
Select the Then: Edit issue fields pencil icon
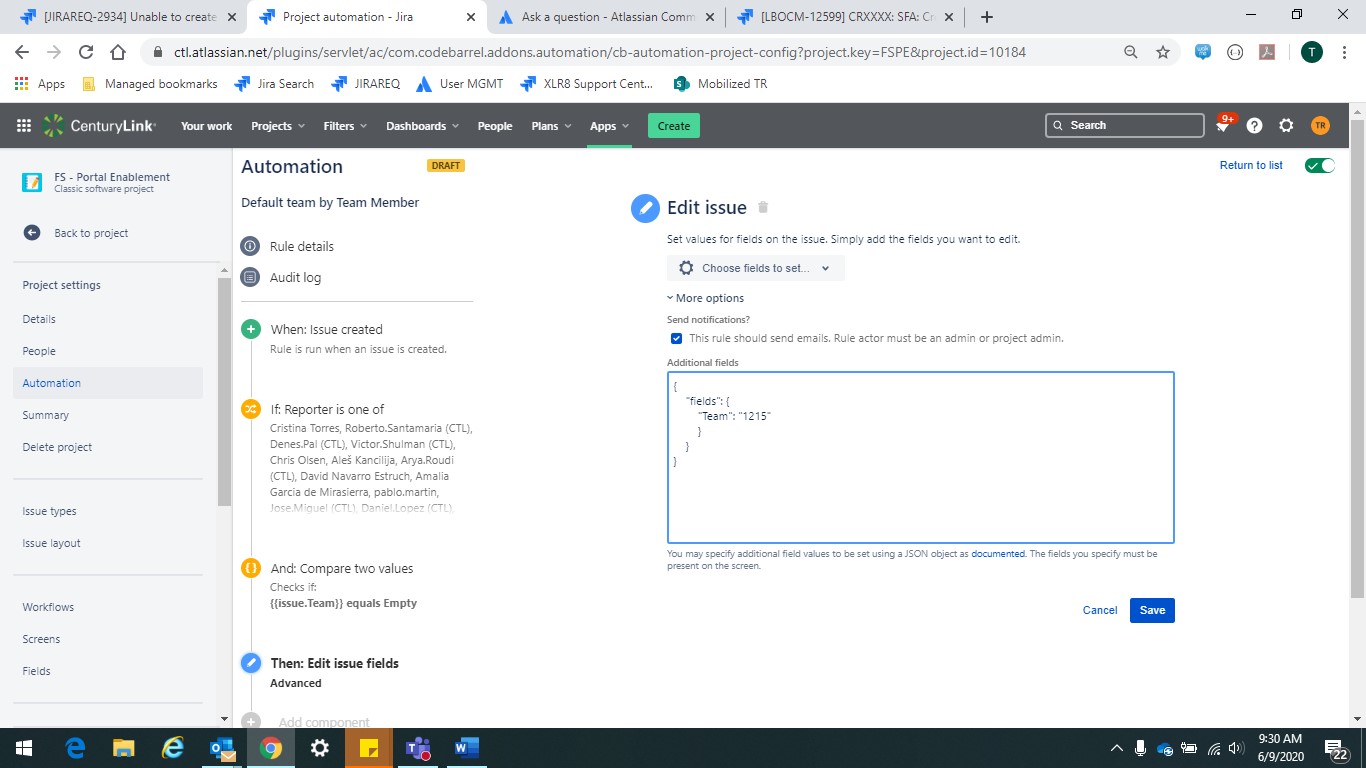click(x=251, y=663)
